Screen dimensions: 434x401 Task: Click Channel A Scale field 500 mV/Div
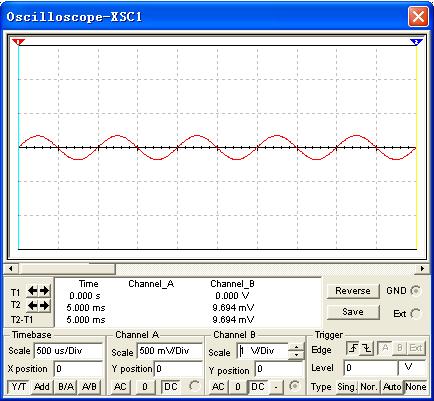169,351
